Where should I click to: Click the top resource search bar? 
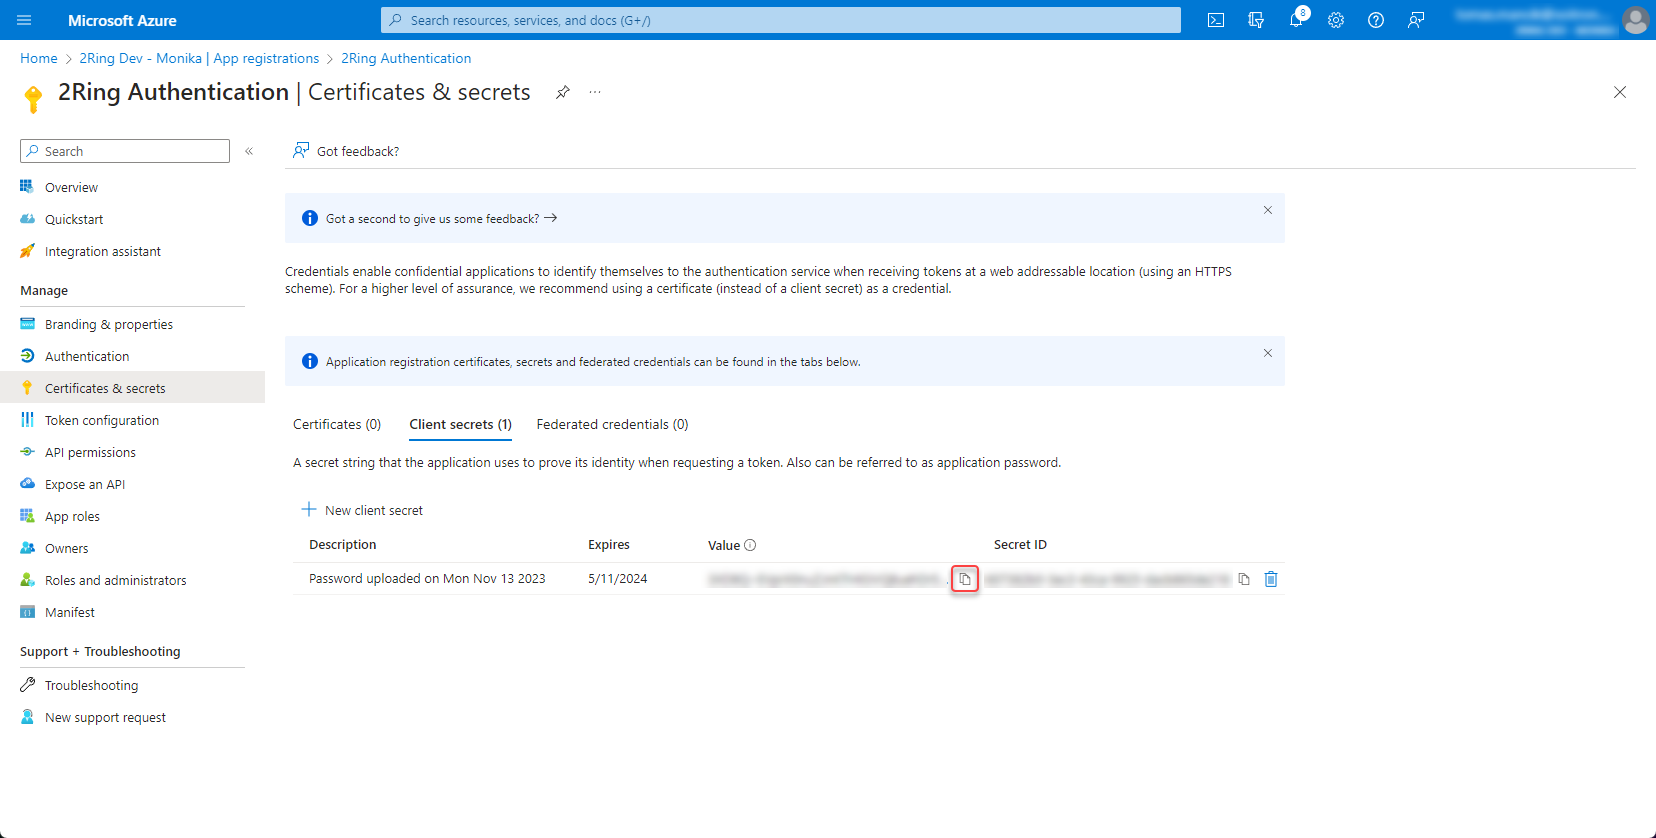coord(780,20)
